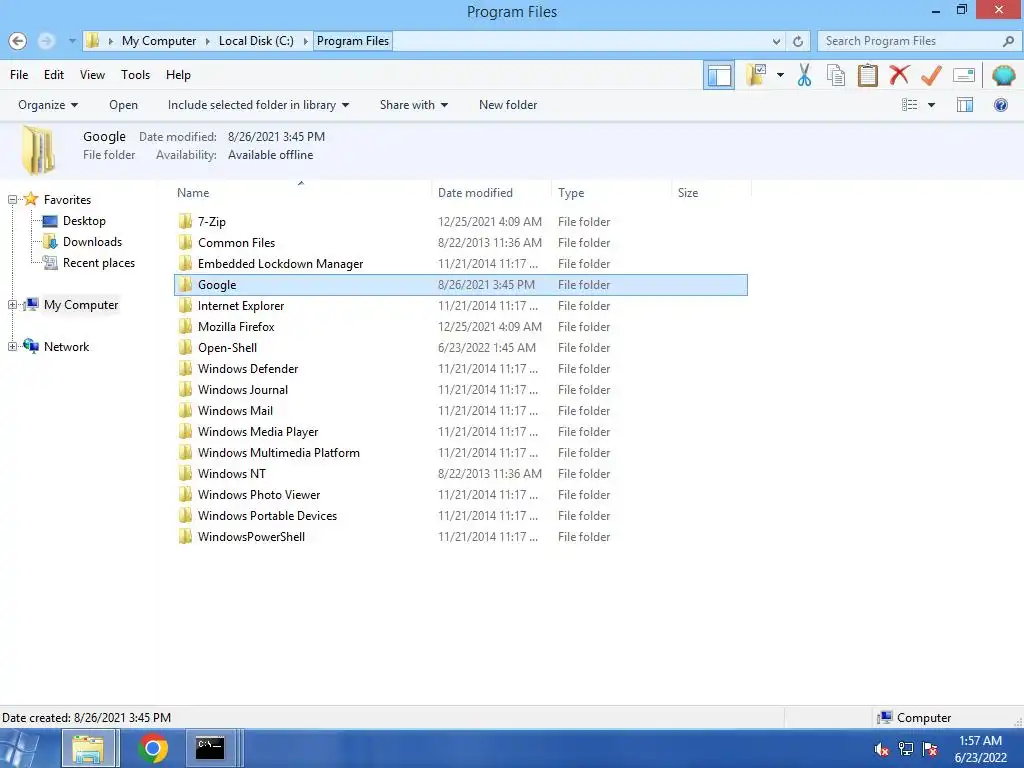Create a folder with New folder button
Viewport: 1024px width, 768px height.
coord(507,105)
